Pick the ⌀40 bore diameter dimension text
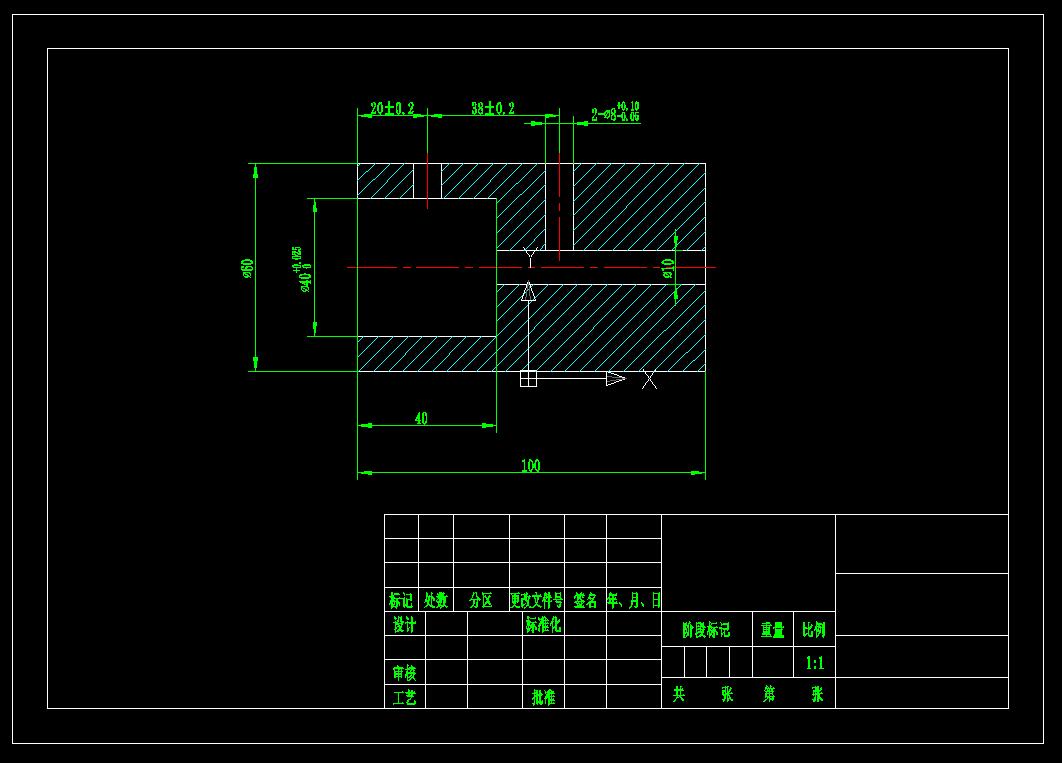 [x=301, y=270]
